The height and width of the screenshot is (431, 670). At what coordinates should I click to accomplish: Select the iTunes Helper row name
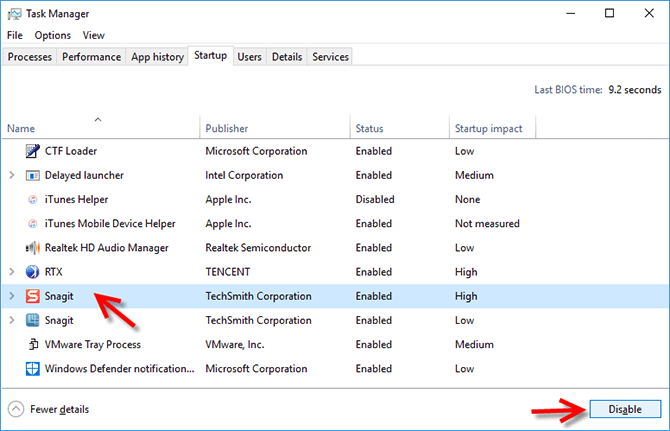76,199
